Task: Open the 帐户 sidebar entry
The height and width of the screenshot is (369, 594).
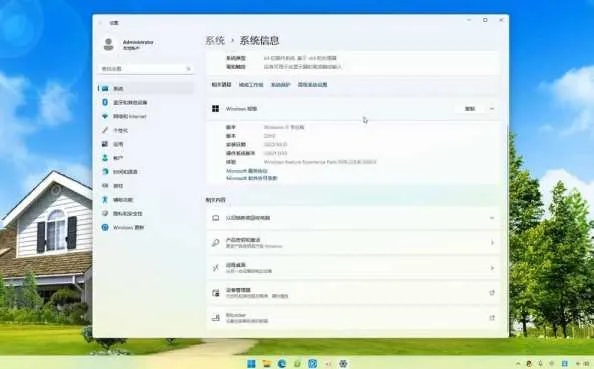Action: [146, 158]
